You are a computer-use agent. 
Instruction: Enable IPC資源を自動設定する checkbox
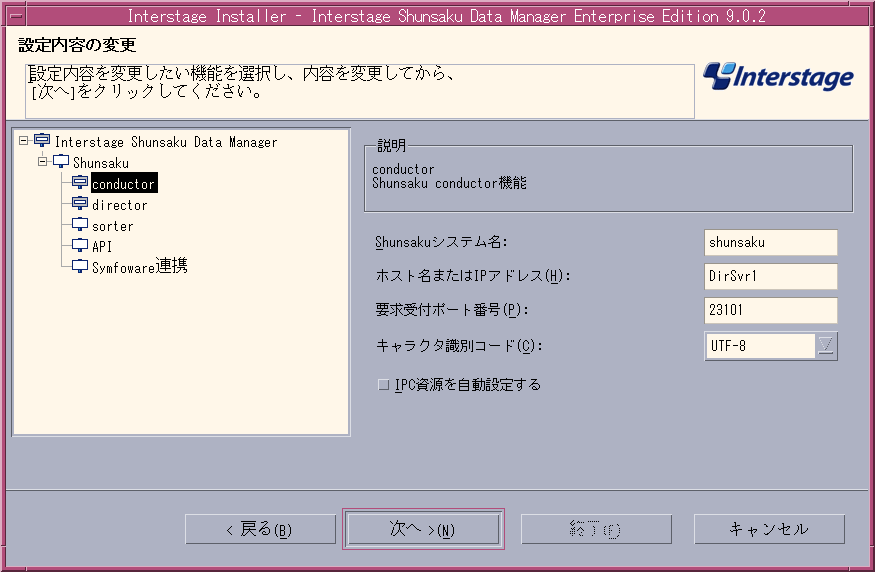coord(383,384)
